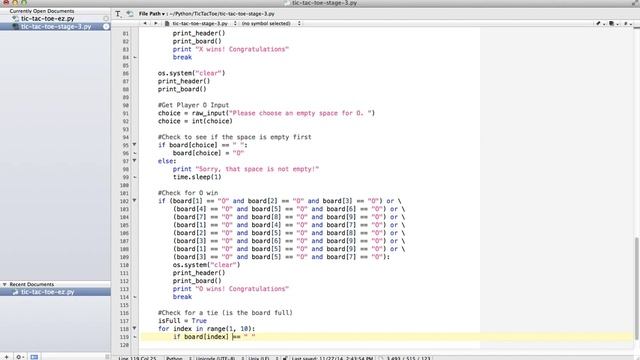Open the pencil markers menu icon
The width and height of the screenshot is (640, 360).
[x=600, y=24]
